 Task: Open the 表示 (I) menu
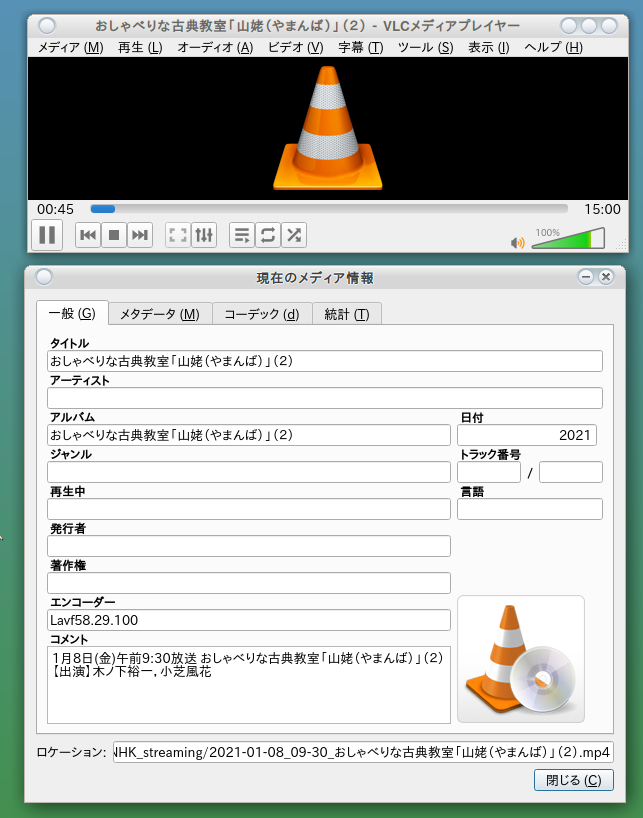(x=489, y=47)
